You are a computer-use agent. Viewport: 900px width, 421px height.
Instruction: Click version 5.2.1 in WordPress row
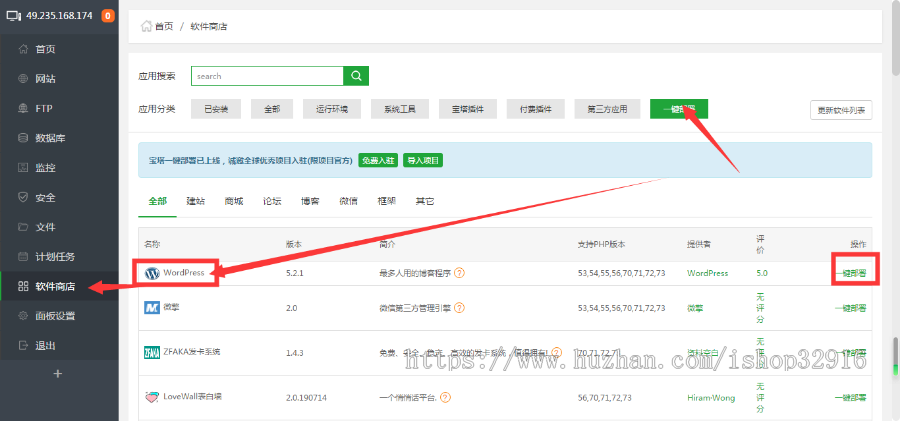pos(294,273)
